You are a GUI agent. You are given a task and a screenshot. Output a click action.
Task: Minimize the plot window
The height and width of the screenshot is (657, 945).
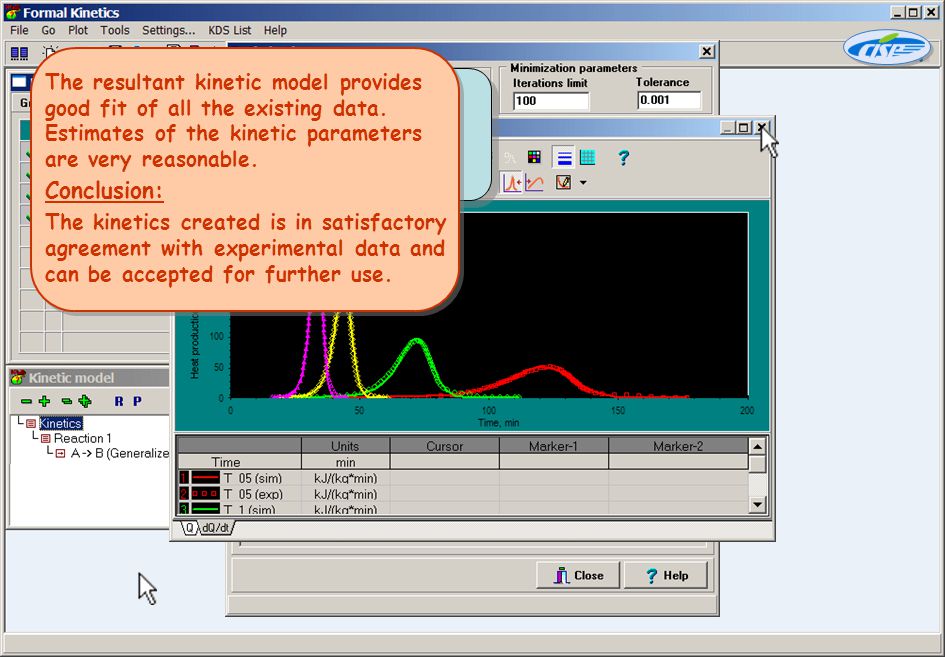728,128
